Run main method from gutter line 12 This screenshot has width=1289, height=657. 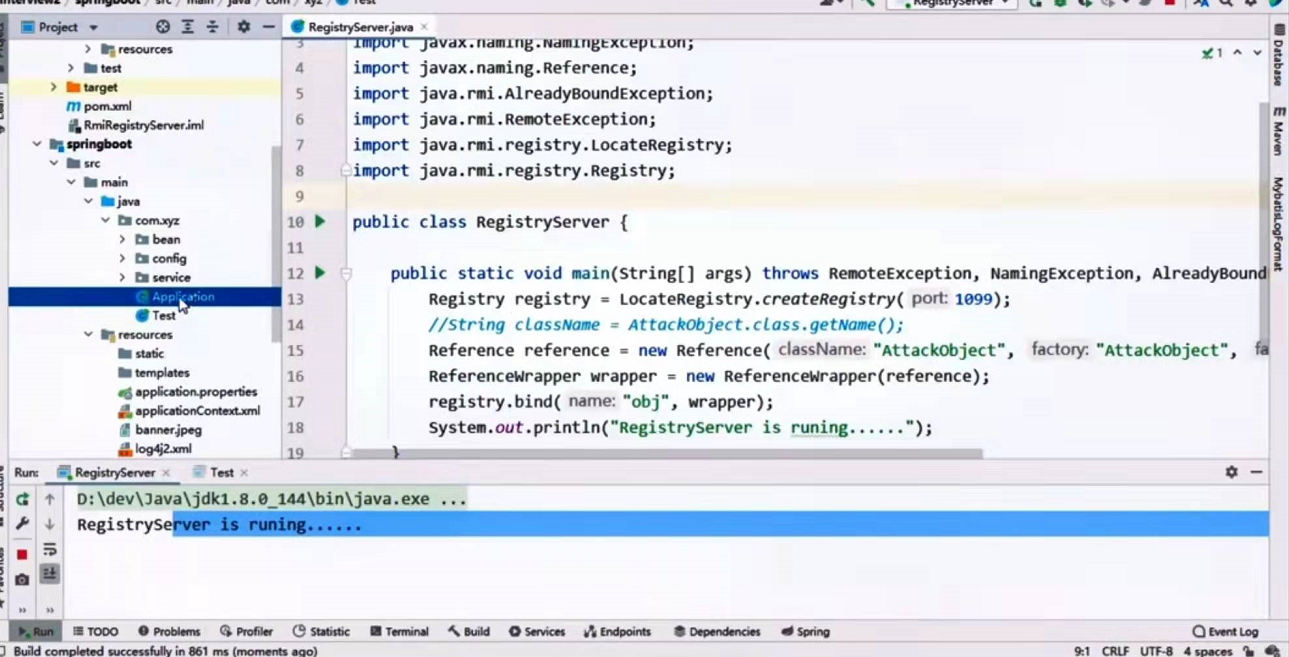pyautogui.click(x=320, y=272)
